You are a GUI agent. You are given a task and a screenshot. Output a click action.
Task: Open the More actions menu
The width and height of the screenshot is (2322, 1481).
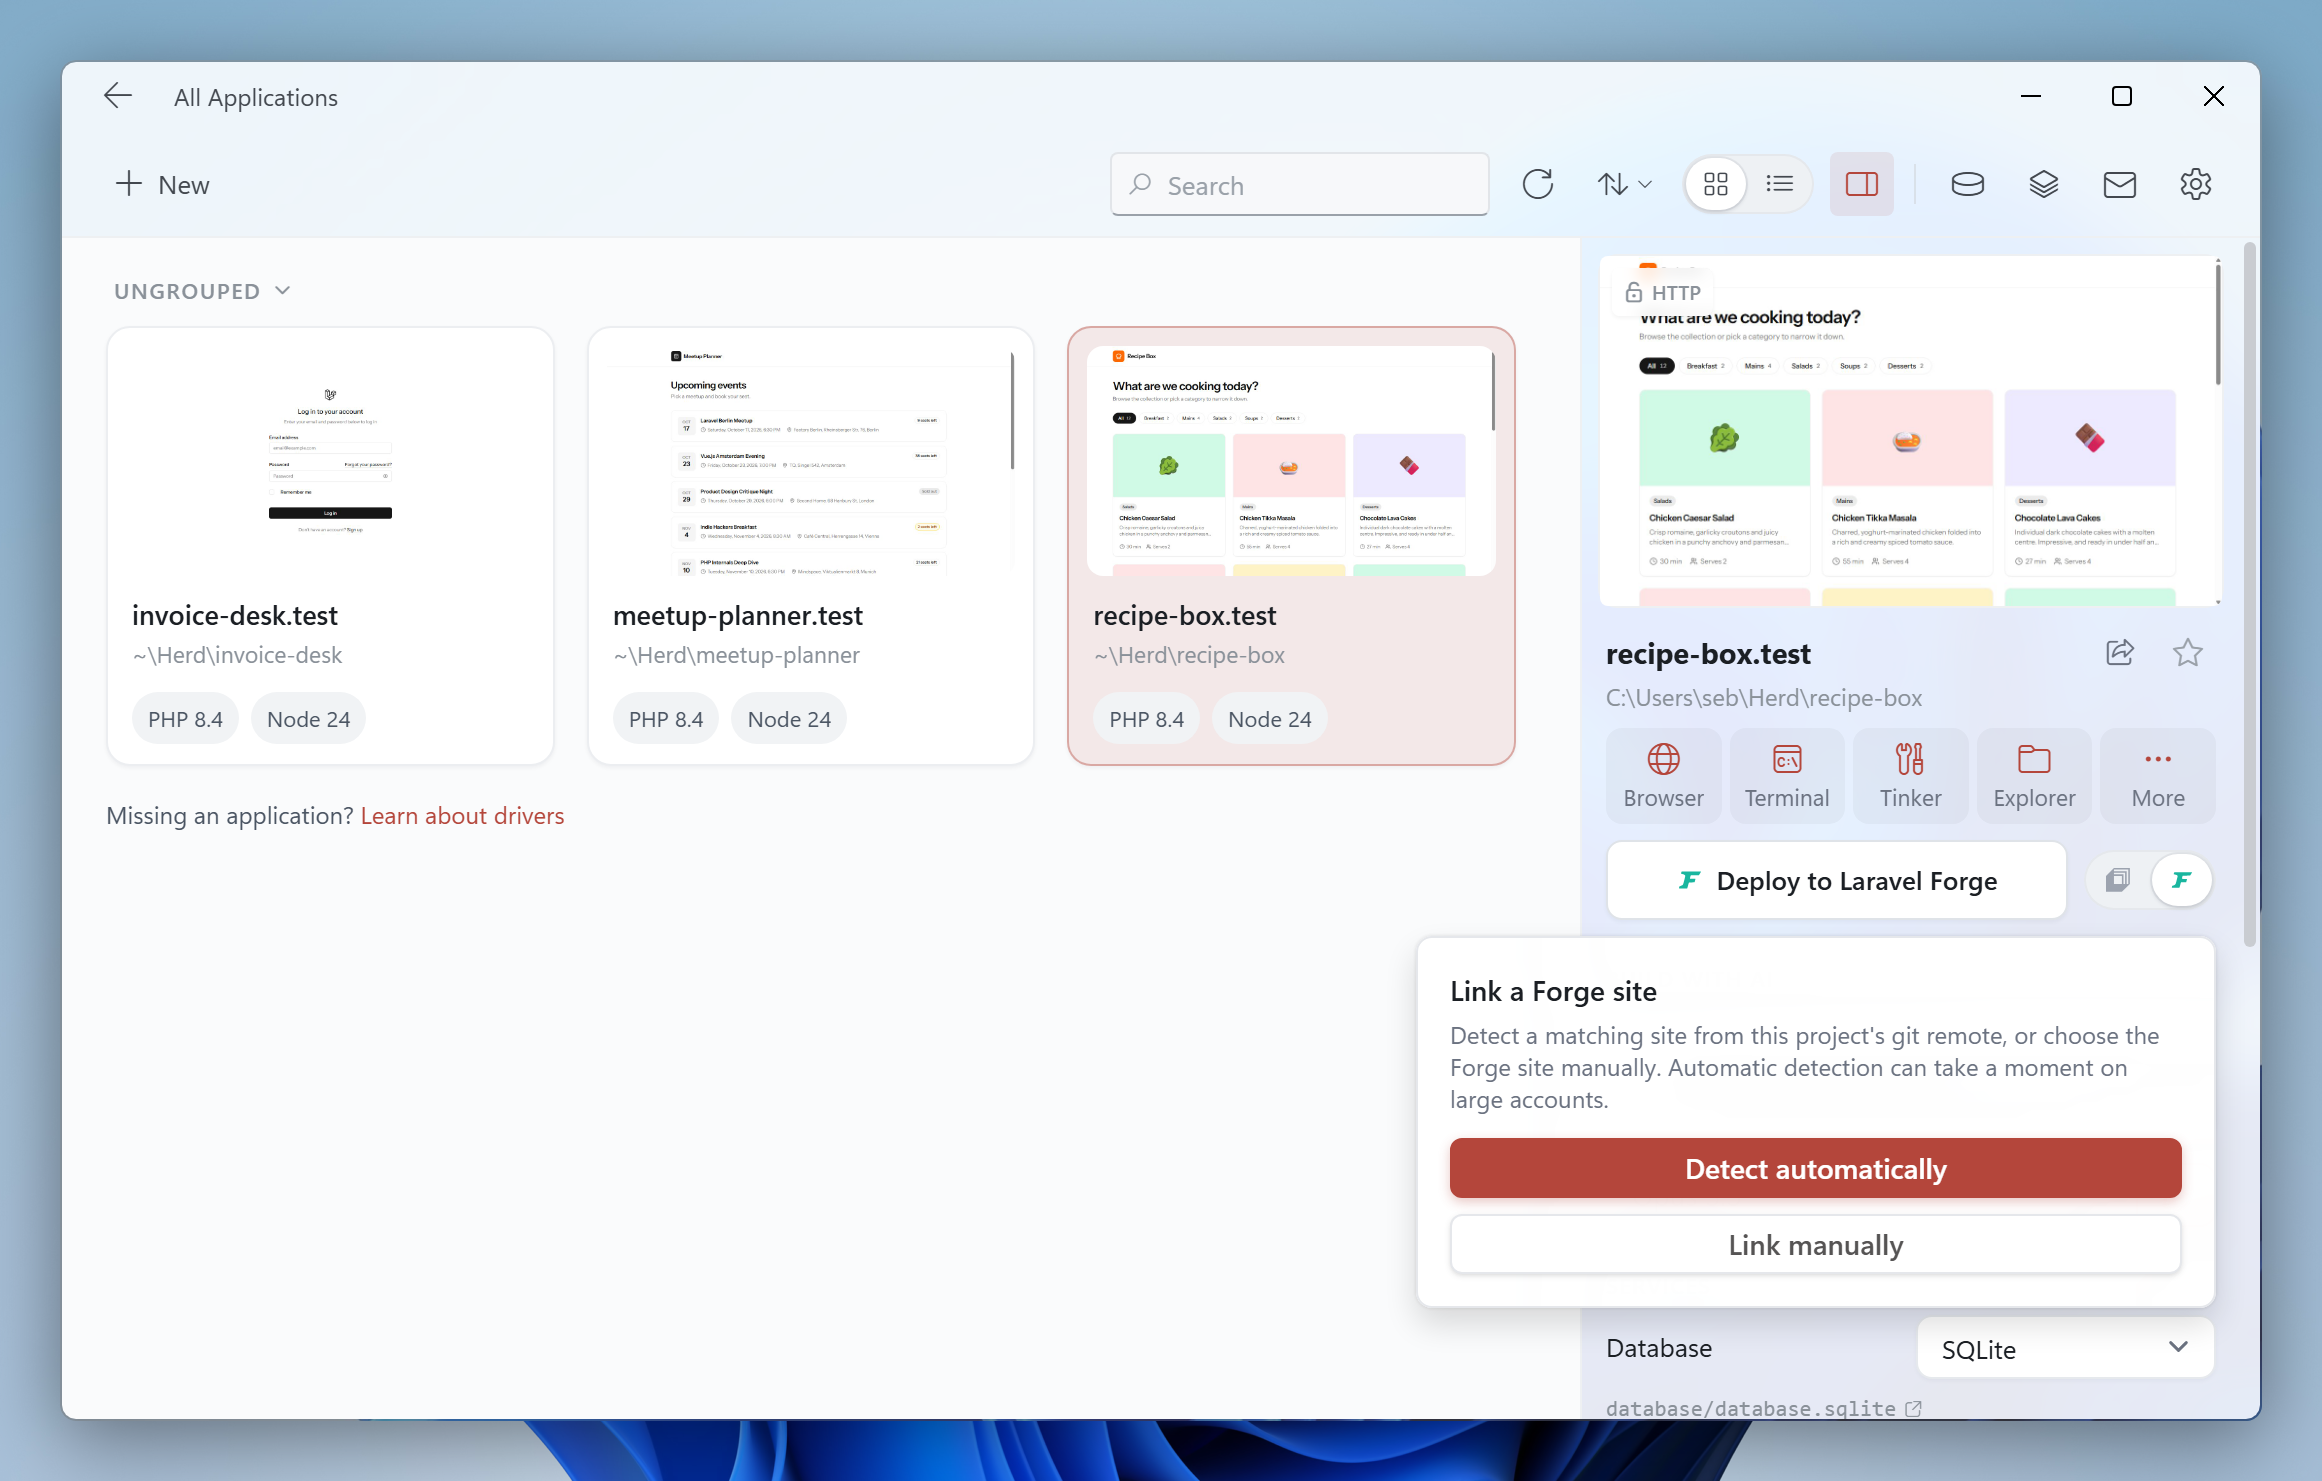(x=2158, y=775)
